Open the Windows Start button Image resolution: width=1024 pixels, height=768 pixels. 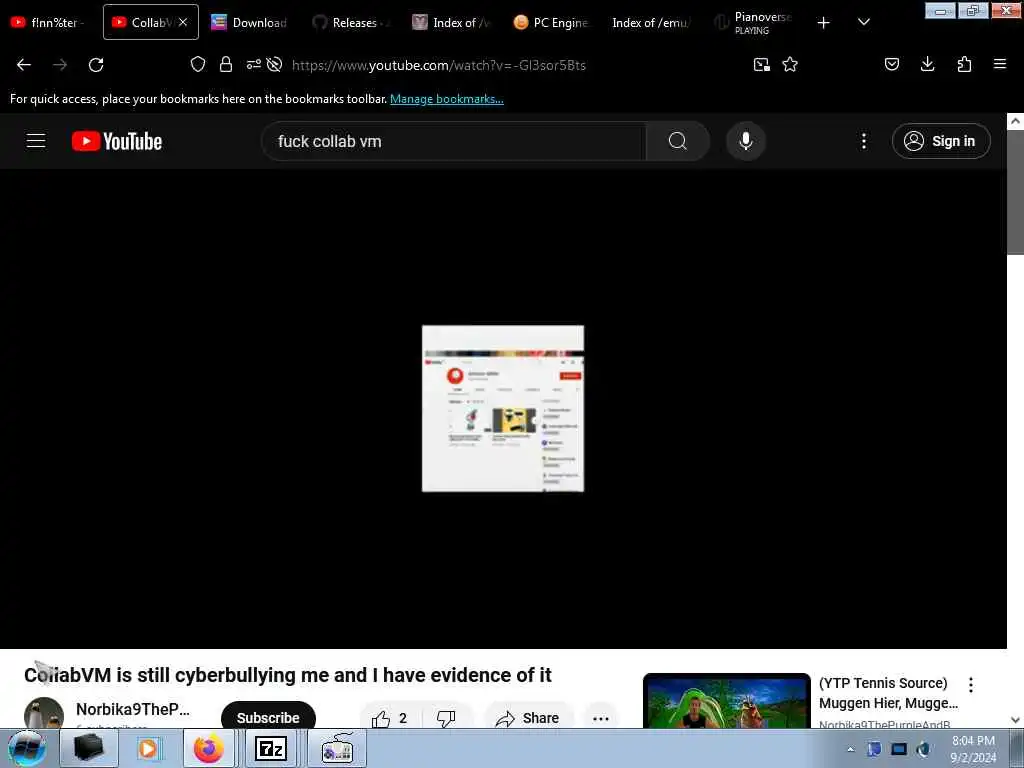coord(26,748)
